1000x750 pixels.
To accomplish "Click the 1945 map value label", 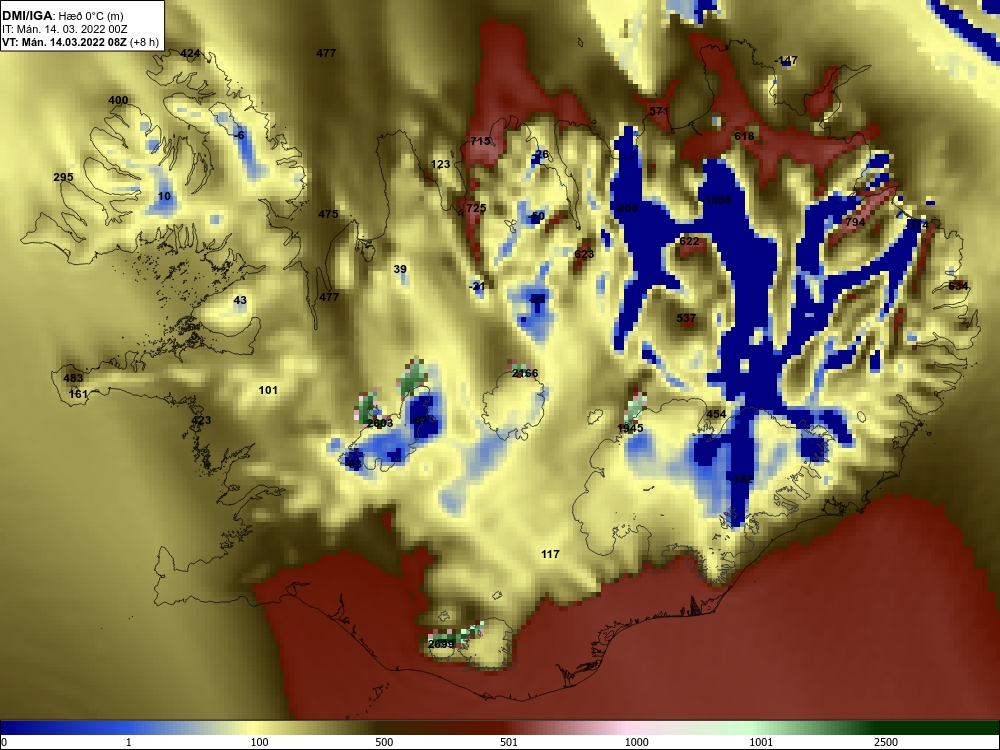I will 630,428.
